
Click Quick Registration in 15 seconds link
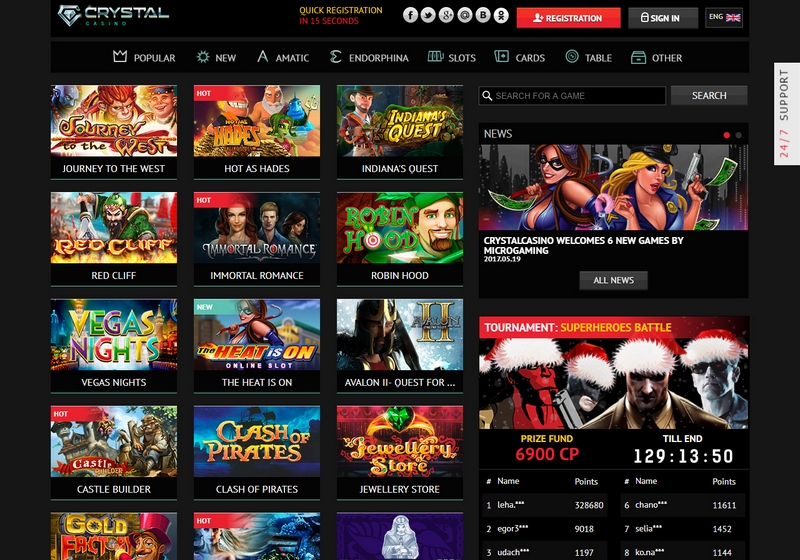point(340,15)
